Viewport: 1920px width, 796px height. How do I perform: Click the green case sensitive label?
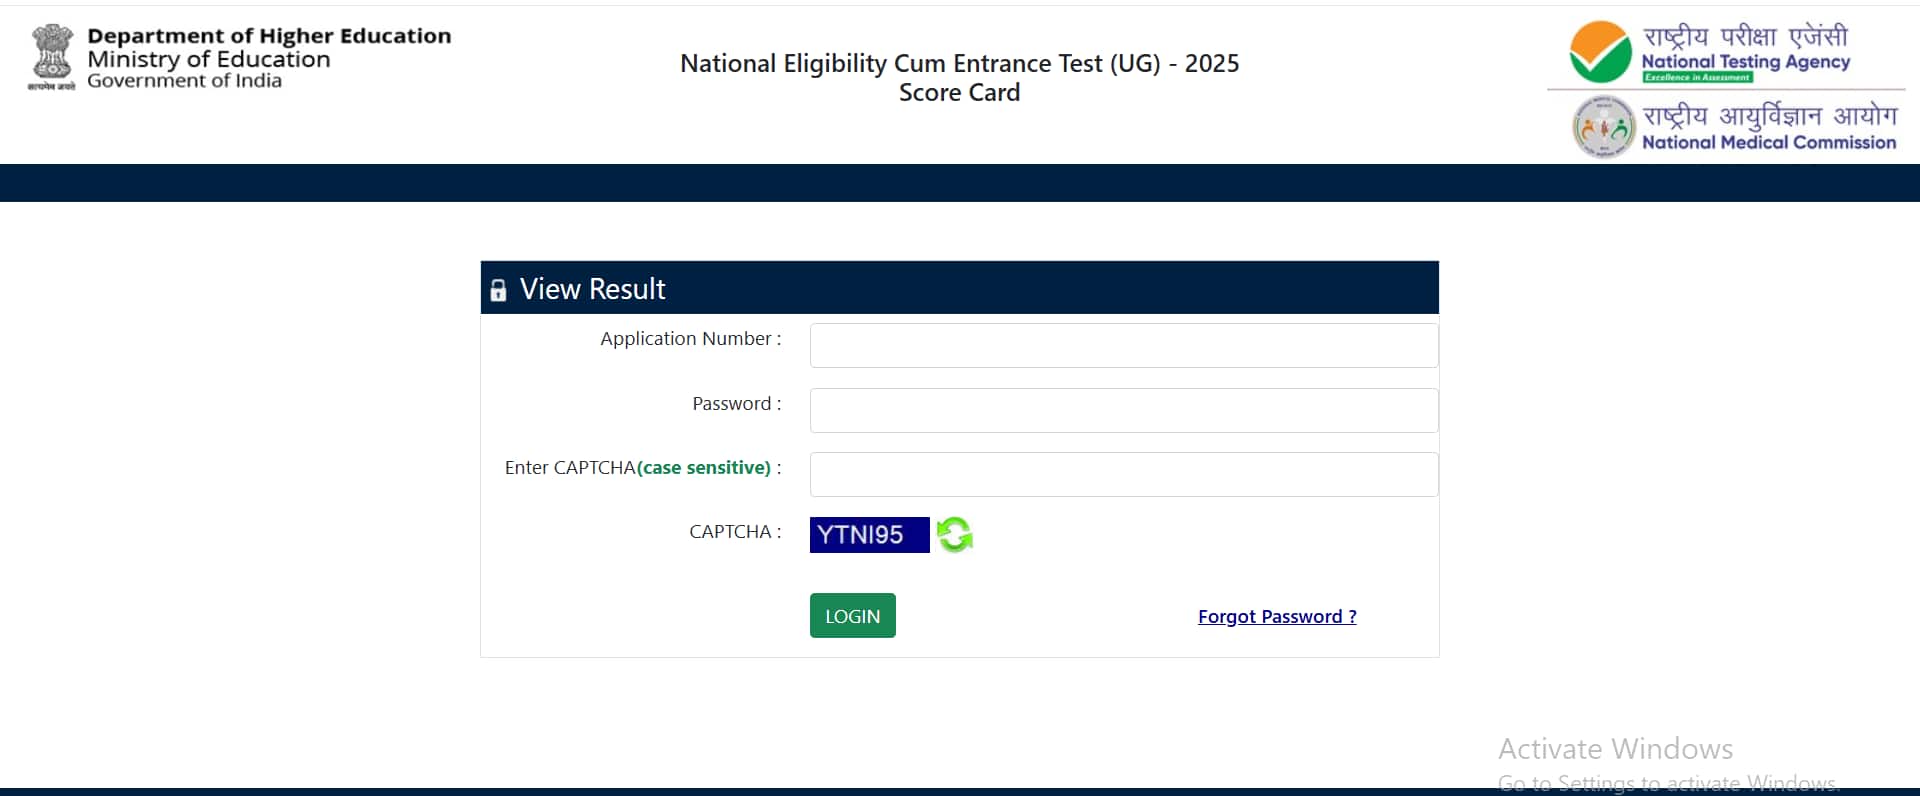pyautogui.click(x=705, y=468)
